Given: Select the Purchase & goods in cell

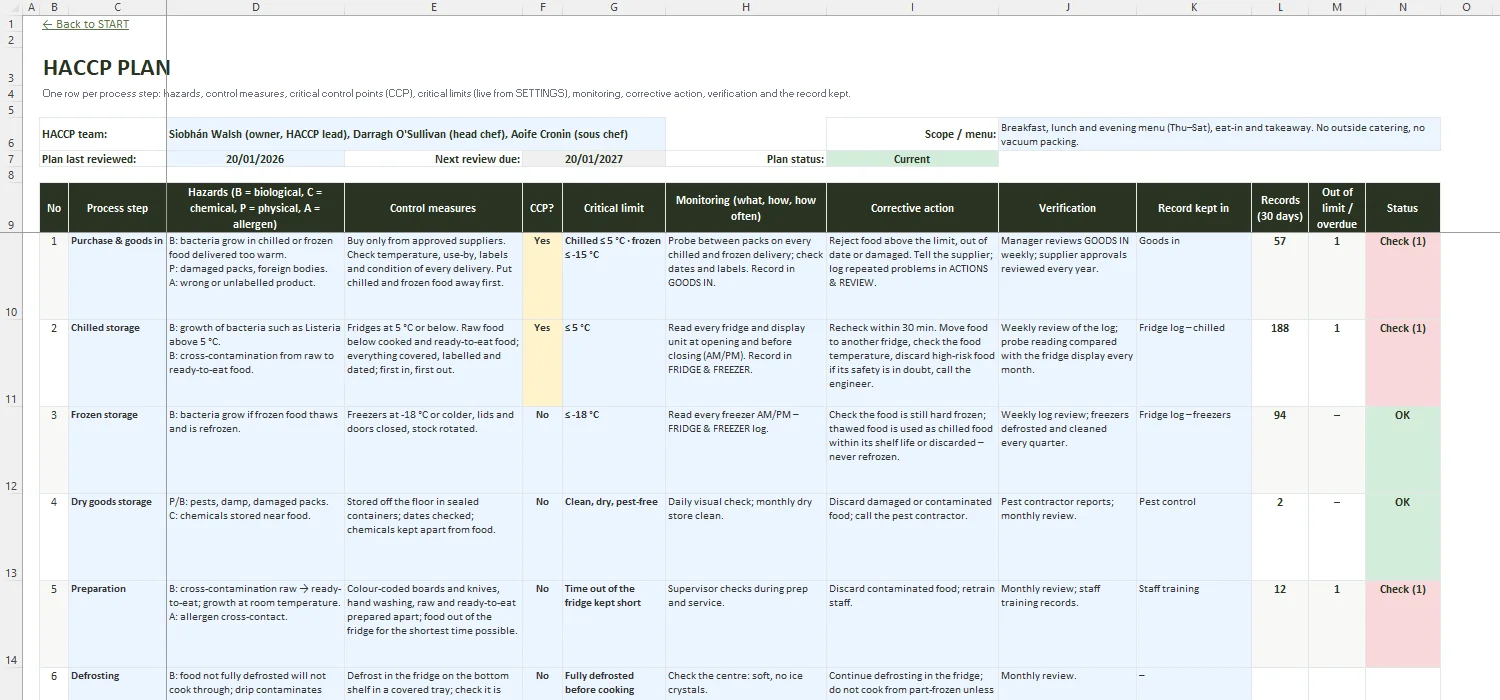Looking at the screenshot, I should pos(118,276).
